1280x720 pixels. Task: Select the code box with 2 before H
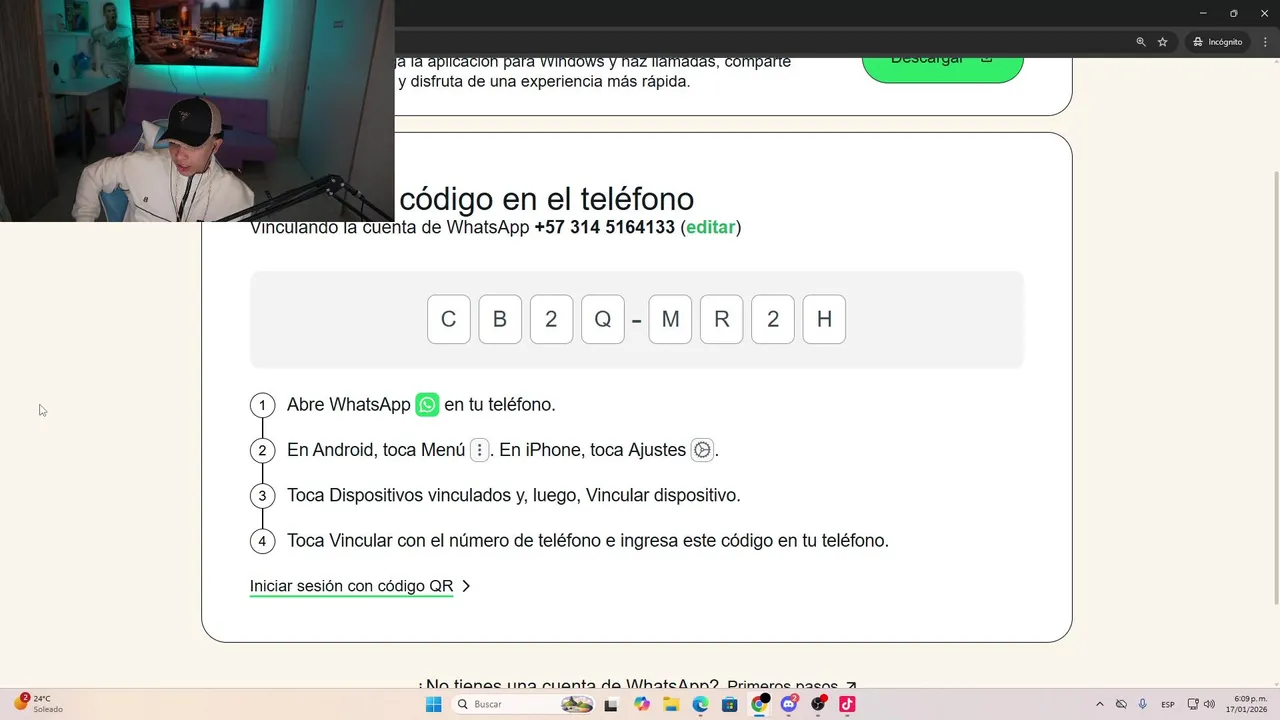(773, 319)
